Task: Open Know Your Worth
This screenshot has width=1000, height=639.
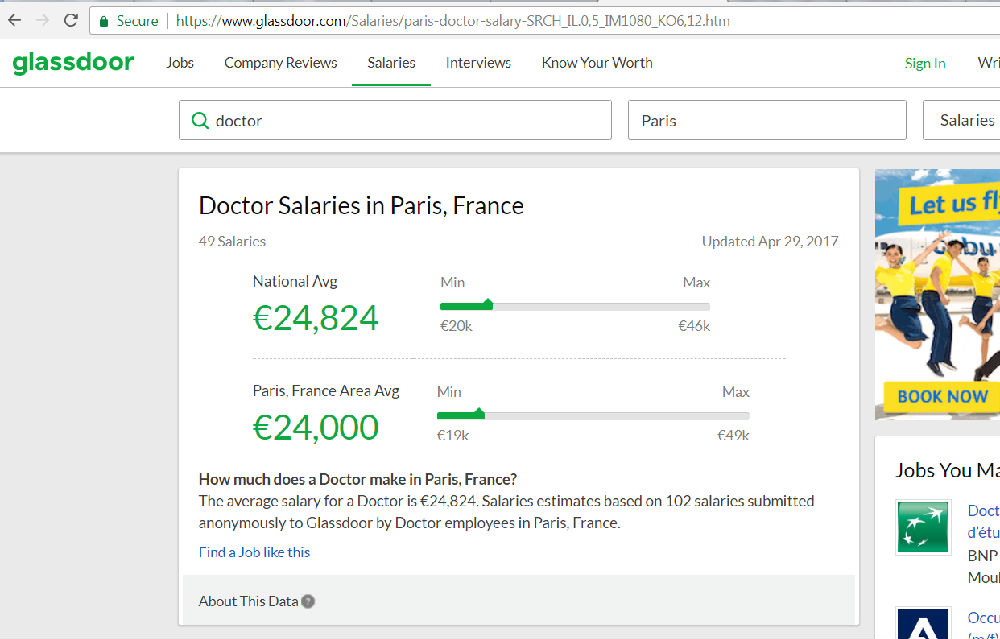Action: (x=597, y=63)
